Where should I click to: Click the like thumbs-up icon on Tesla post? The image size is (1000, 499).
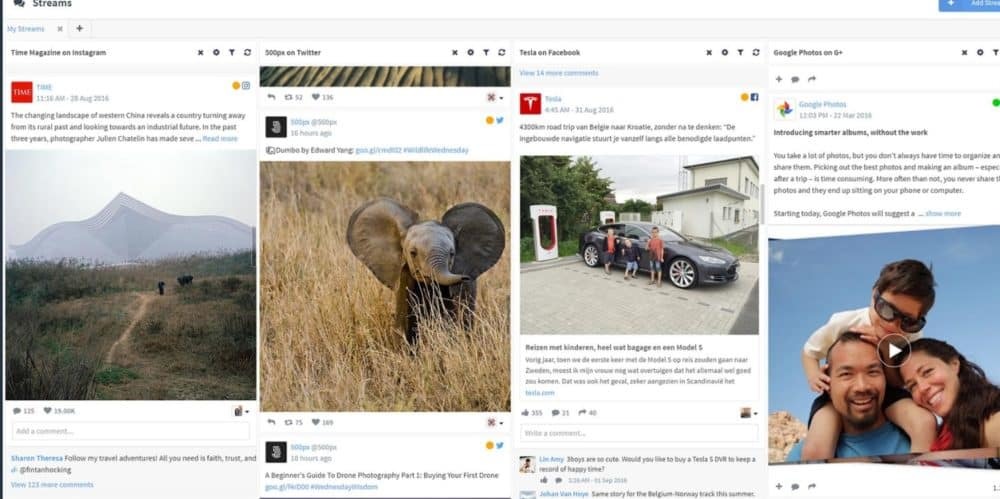pyautogui.click(x=525, y=412)
